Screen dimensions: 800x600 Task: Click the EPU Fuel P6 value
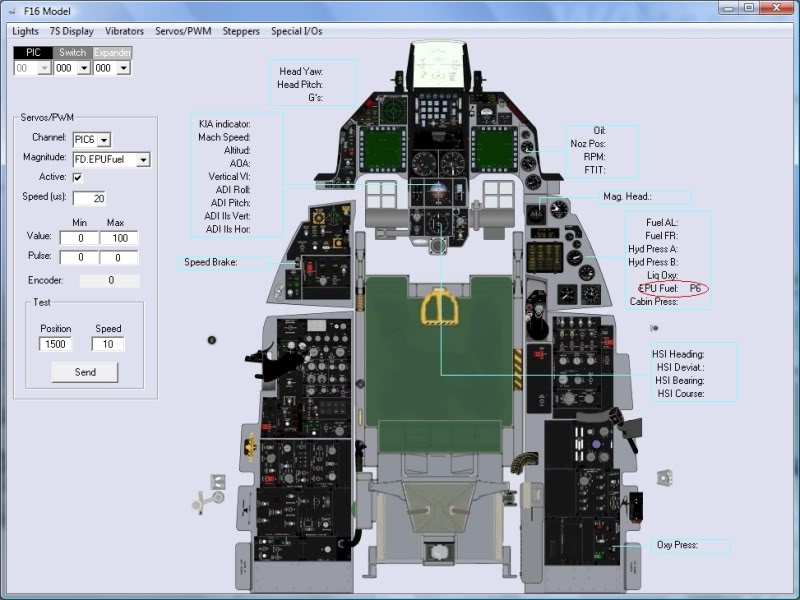695,289
